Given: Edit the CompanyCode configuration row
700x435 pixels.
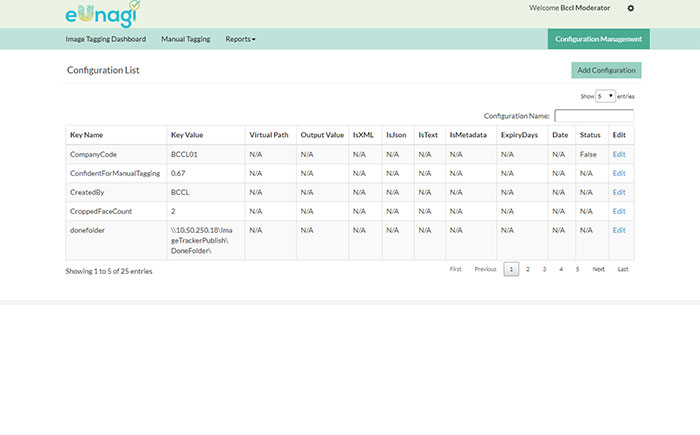Looking at the screenshot, I should pos(619,154).
